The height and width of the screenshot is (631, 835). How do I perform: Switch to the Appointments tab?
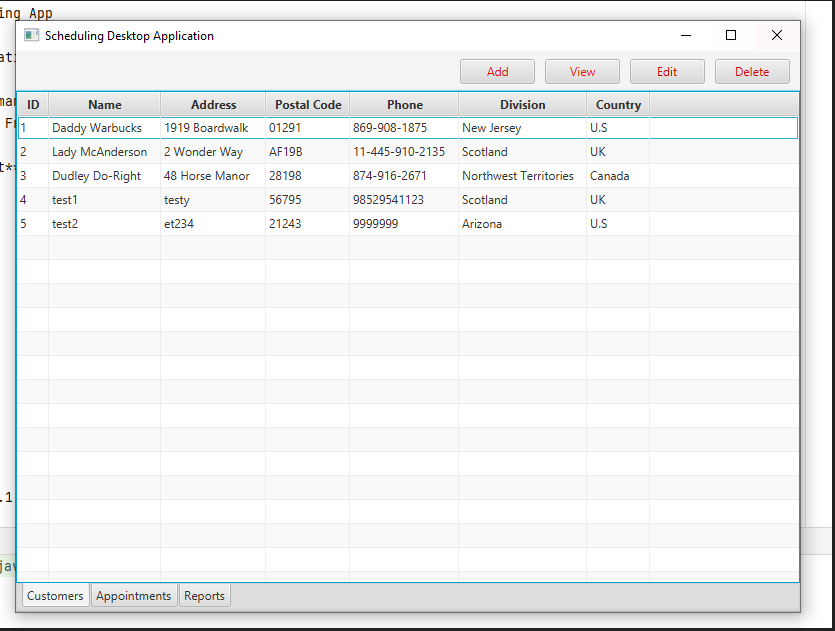pos(133,595)
